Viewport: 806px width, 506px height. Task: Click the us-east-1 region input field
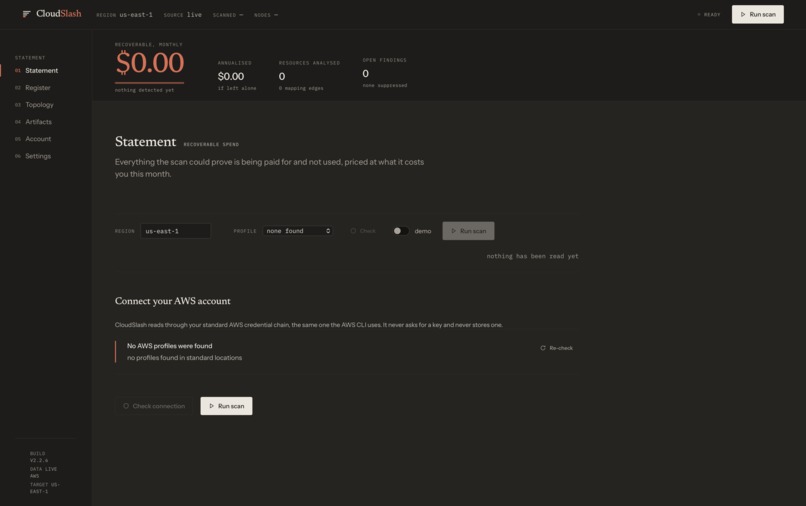(175, 231)
